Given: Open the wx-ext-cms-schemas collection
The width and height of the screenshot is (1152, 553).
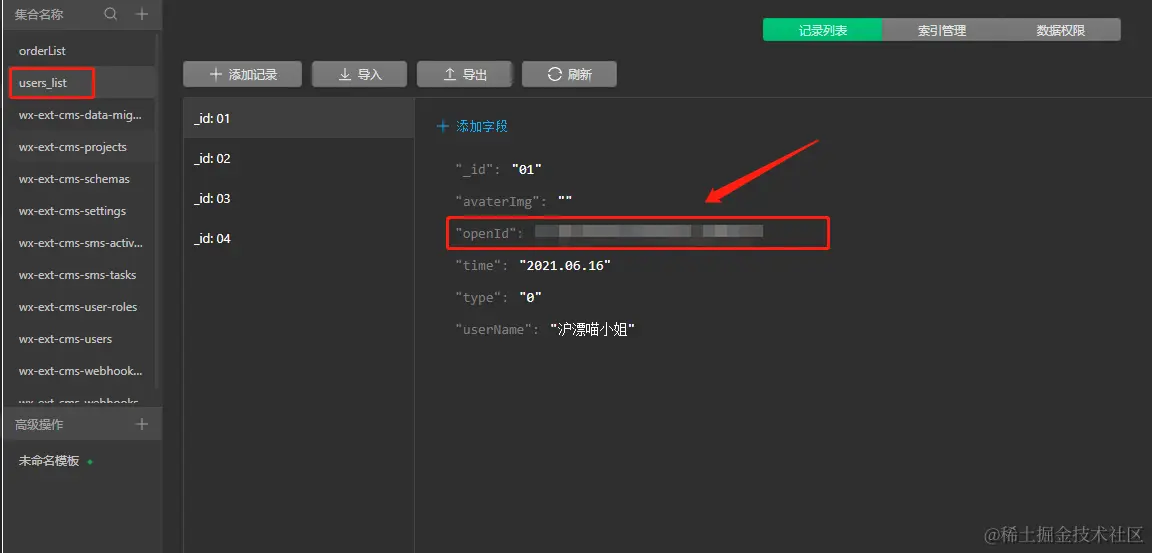Looking at the screenshot, I should click(x=74, y=179).
